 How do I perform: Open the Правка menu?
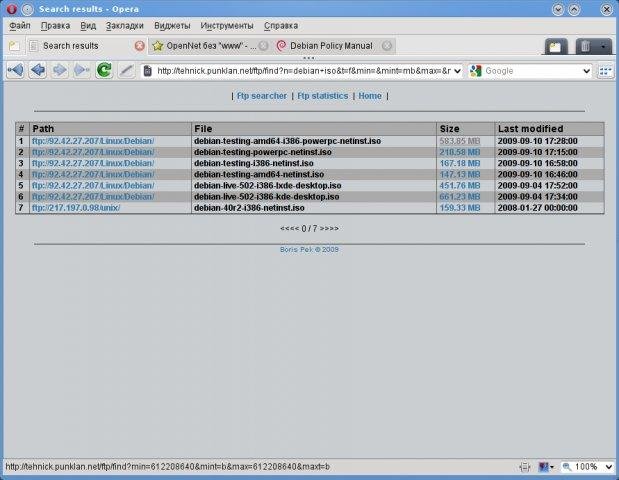click(x=55, y=26)
